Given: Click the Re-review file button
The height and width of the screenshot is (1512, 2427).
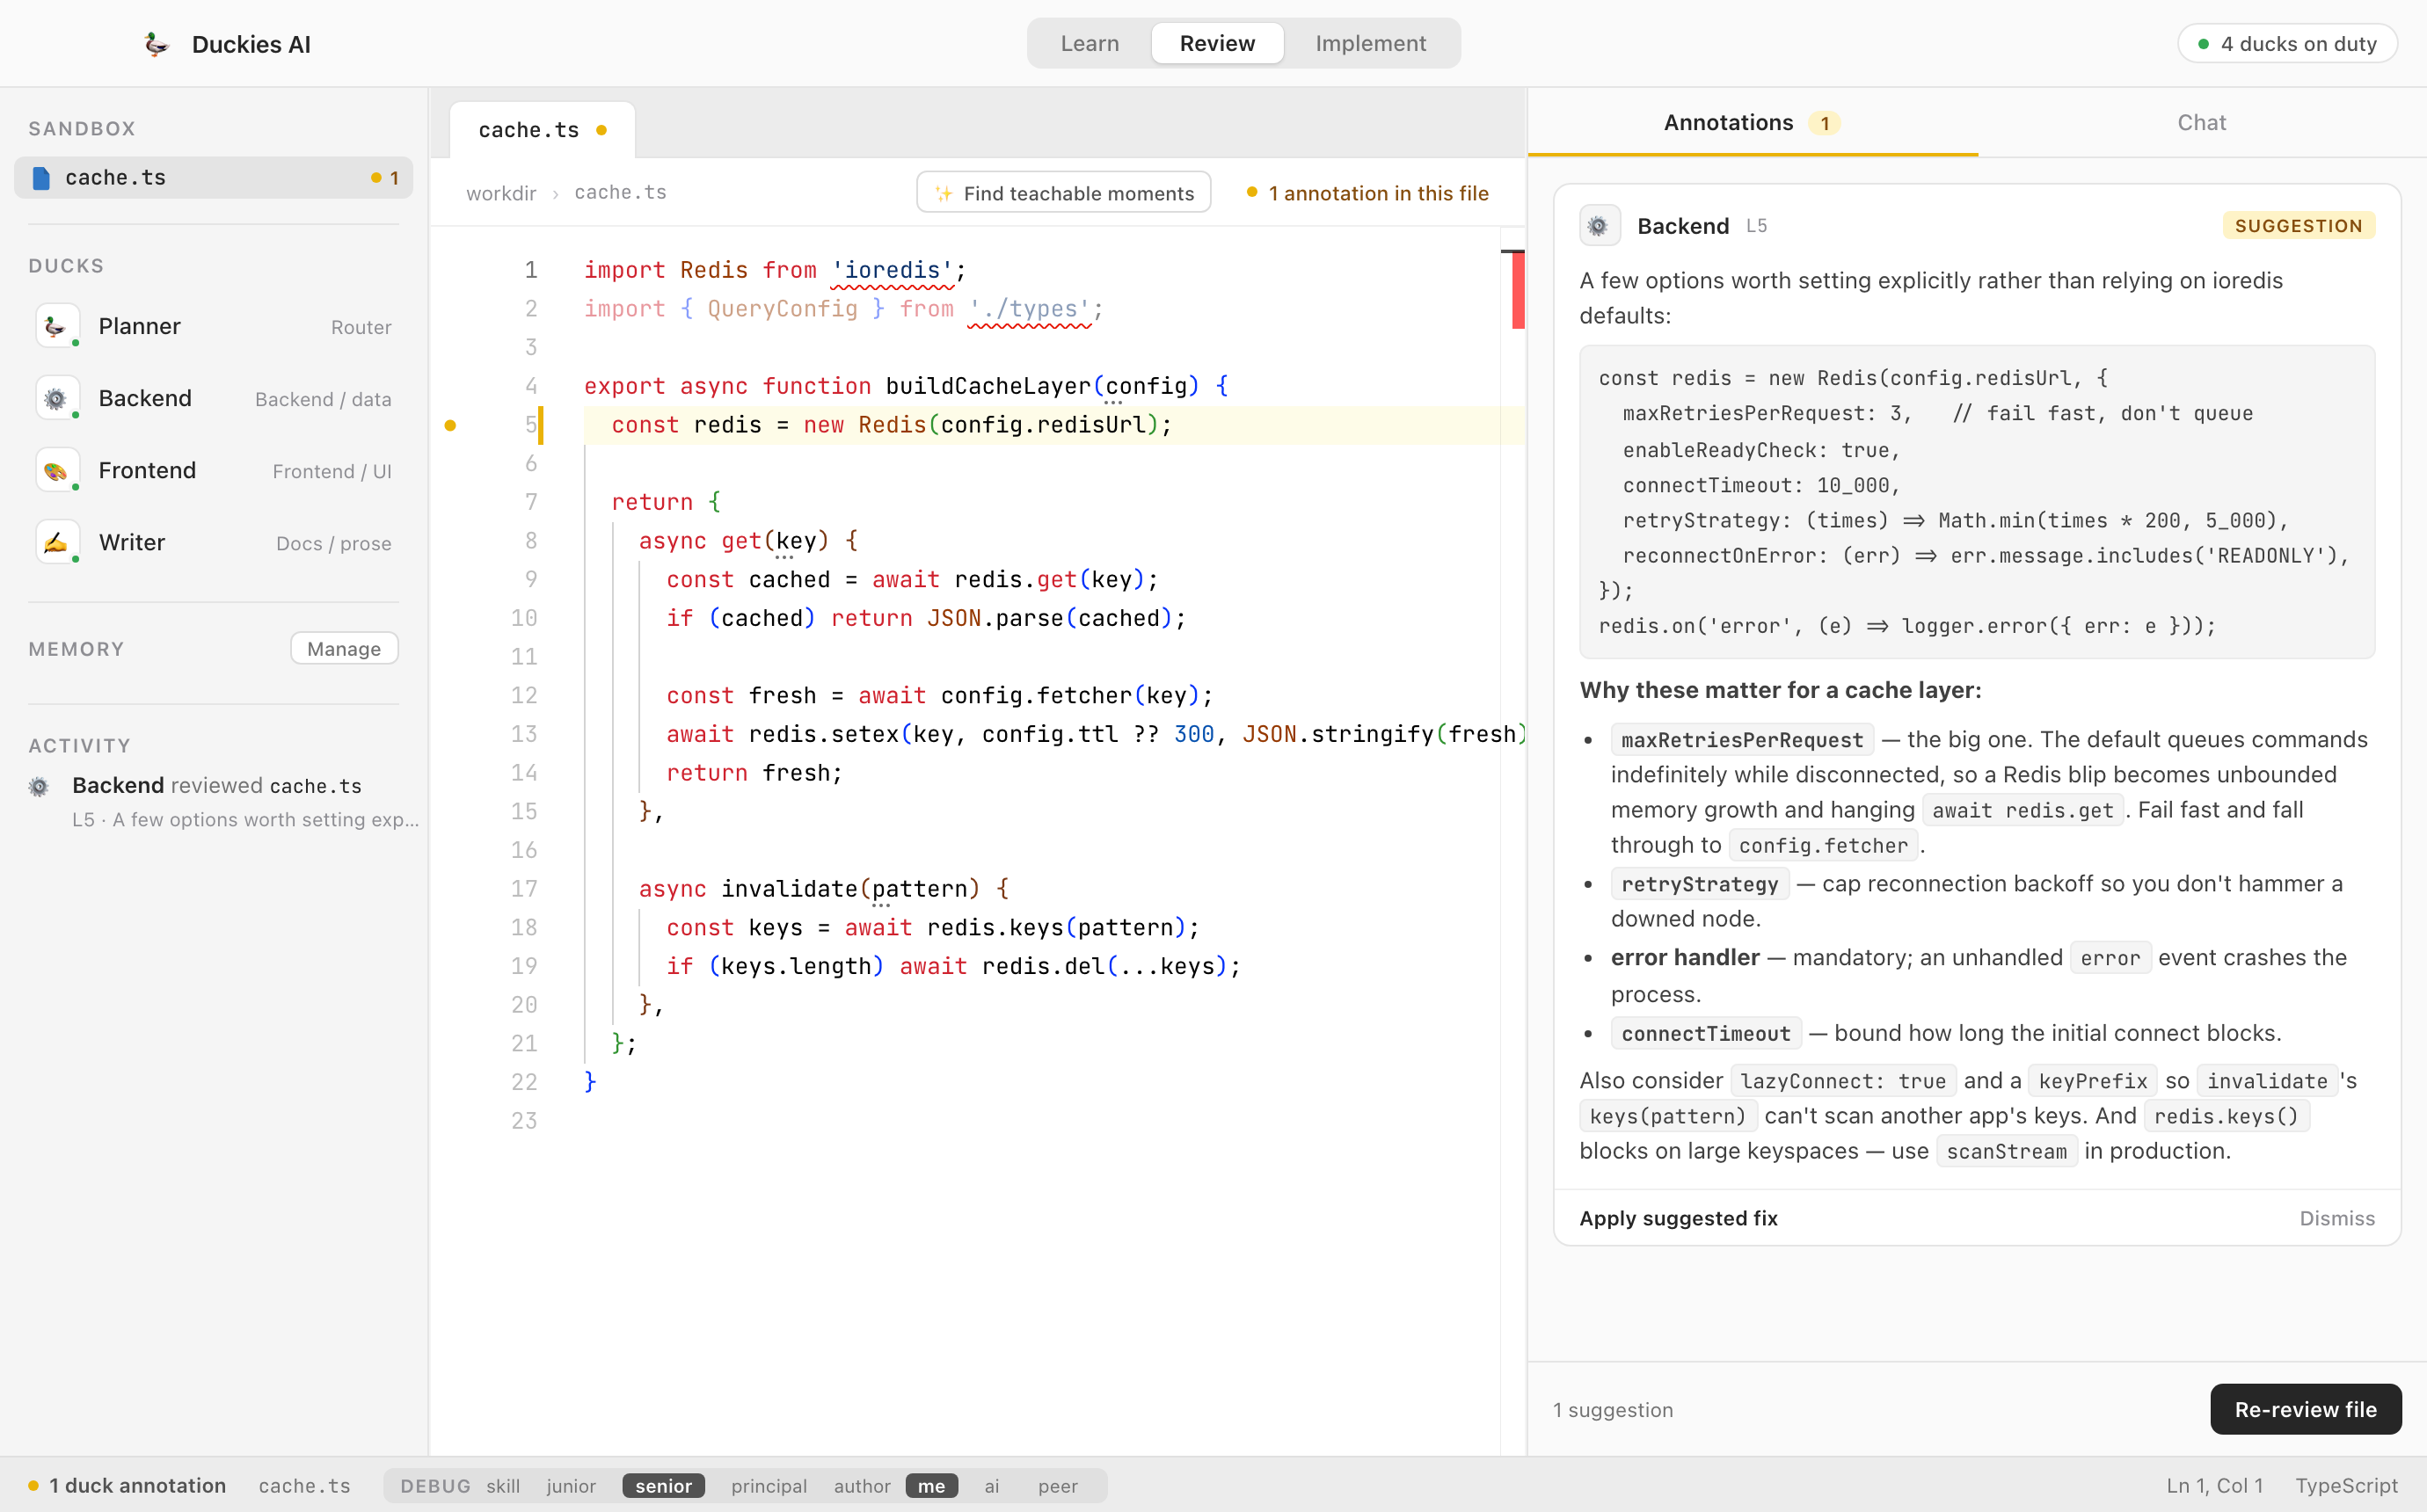Looking at the screenshot, I should [x=2305, y=1409].
